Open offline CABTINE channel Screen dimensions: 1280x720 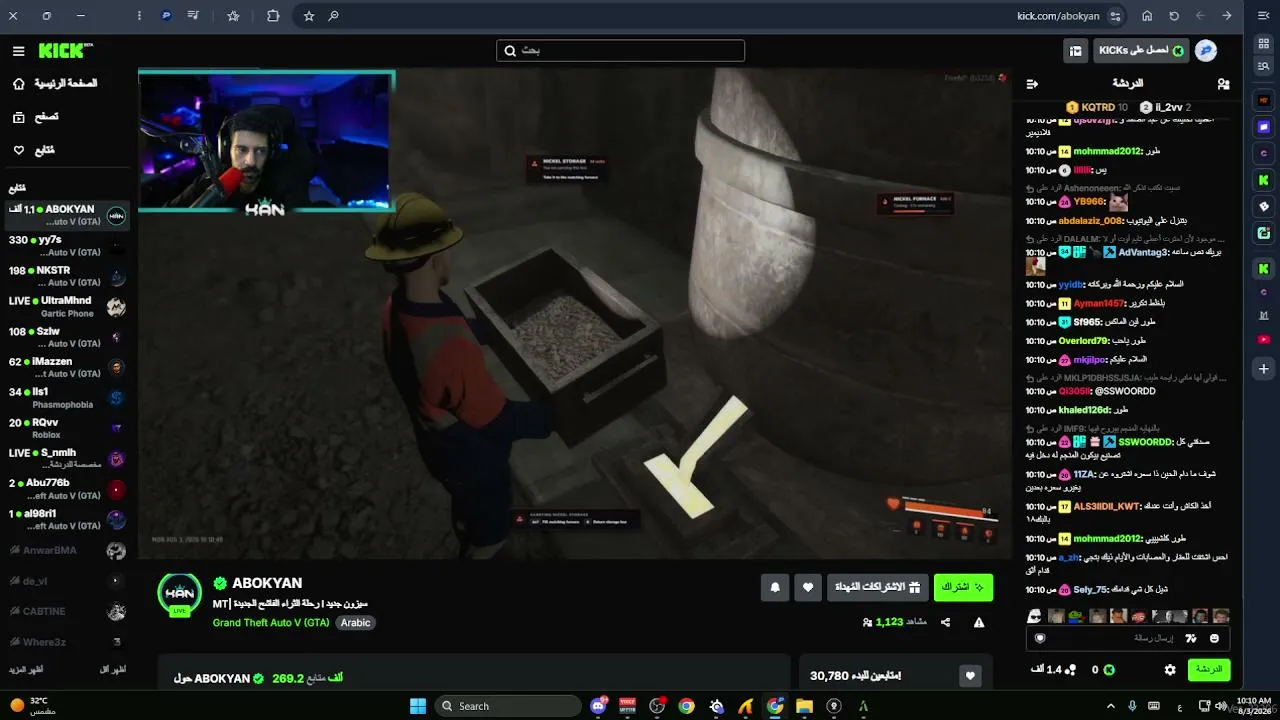(68, 611)
